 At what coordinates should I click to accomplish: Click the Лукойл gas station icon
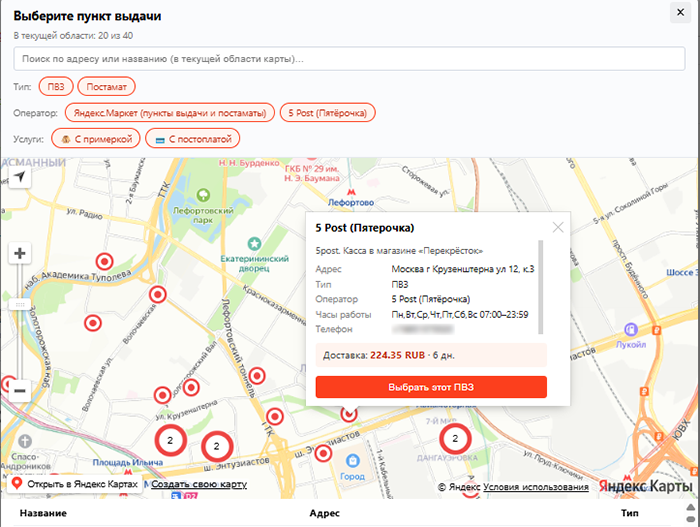(630, 330)
